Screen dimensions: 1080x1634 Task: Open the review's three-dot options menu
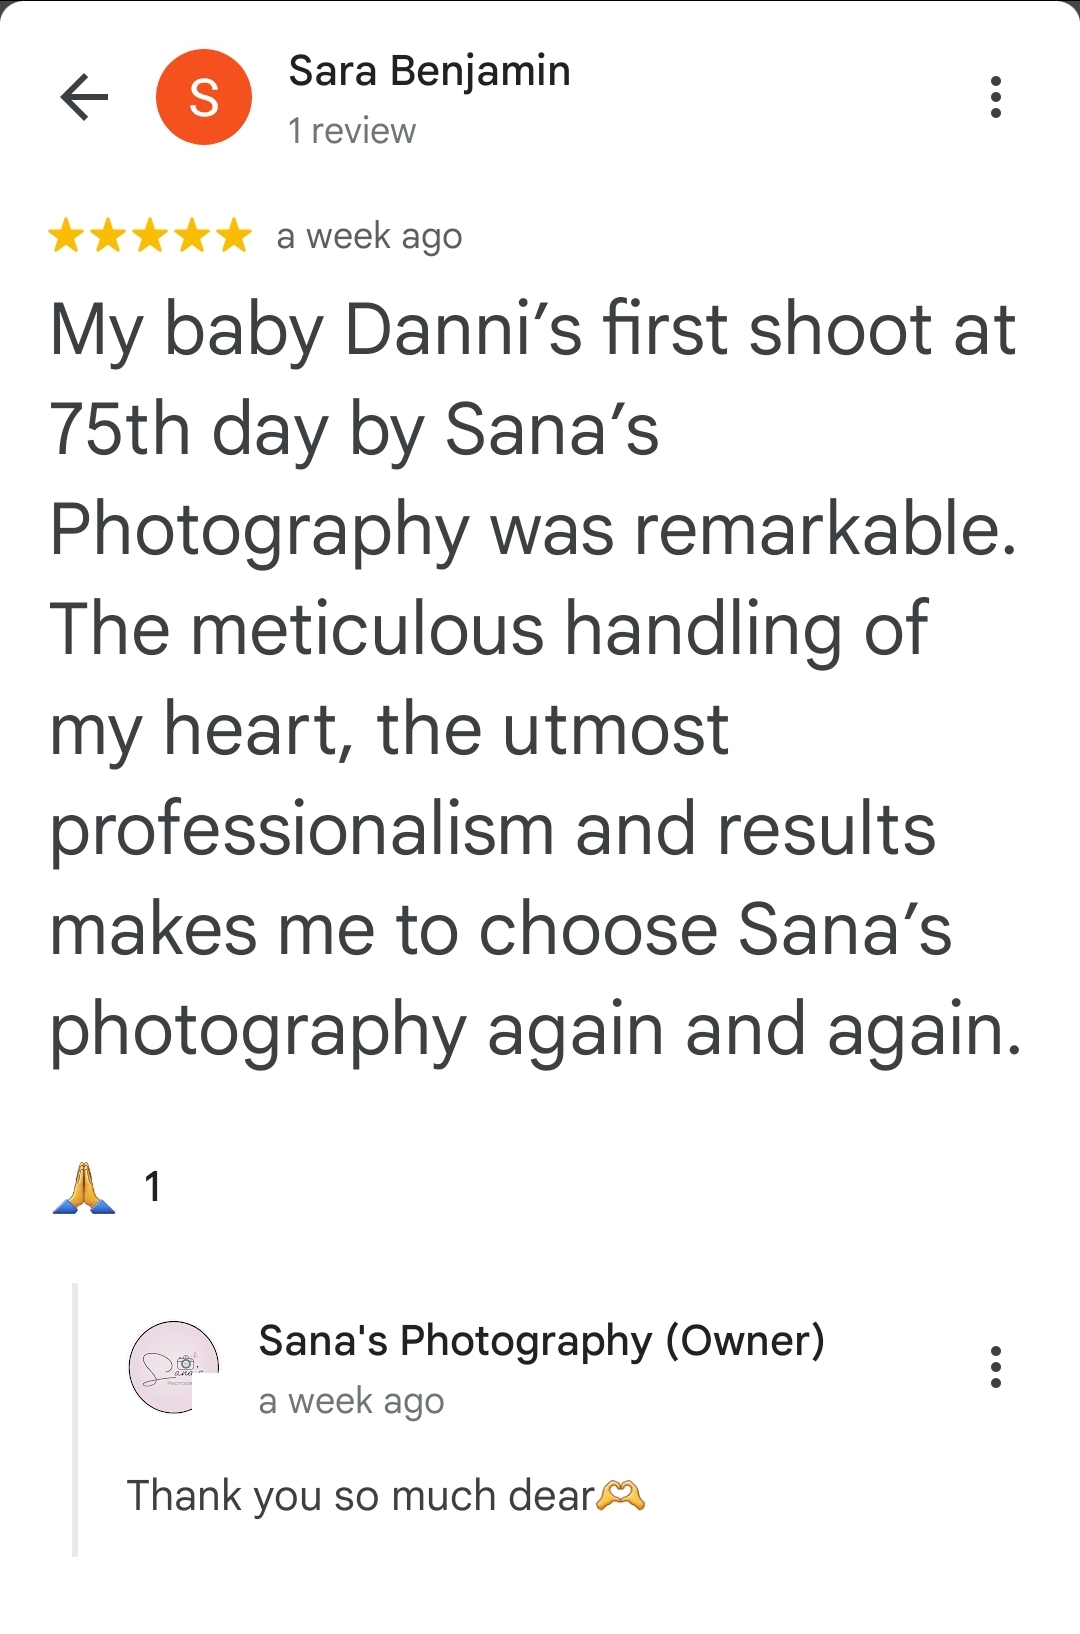point(995,97)
